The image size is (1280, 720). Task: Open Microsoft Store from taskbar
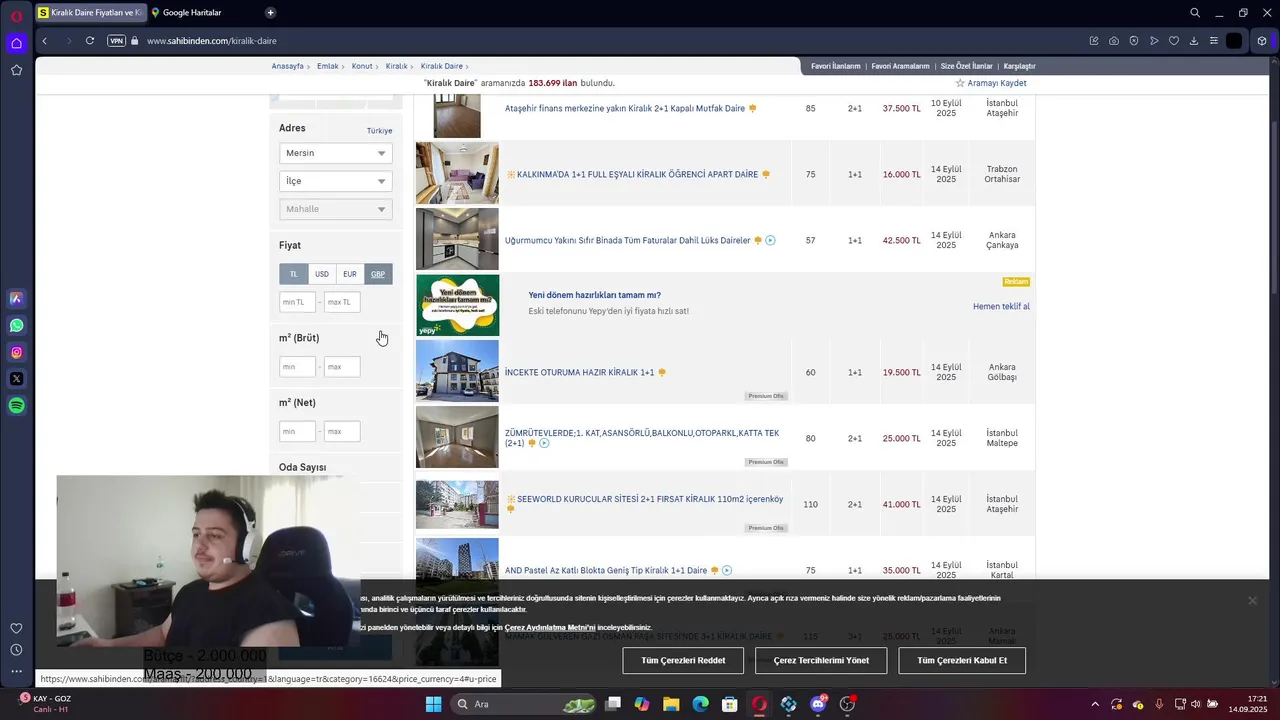730,704
